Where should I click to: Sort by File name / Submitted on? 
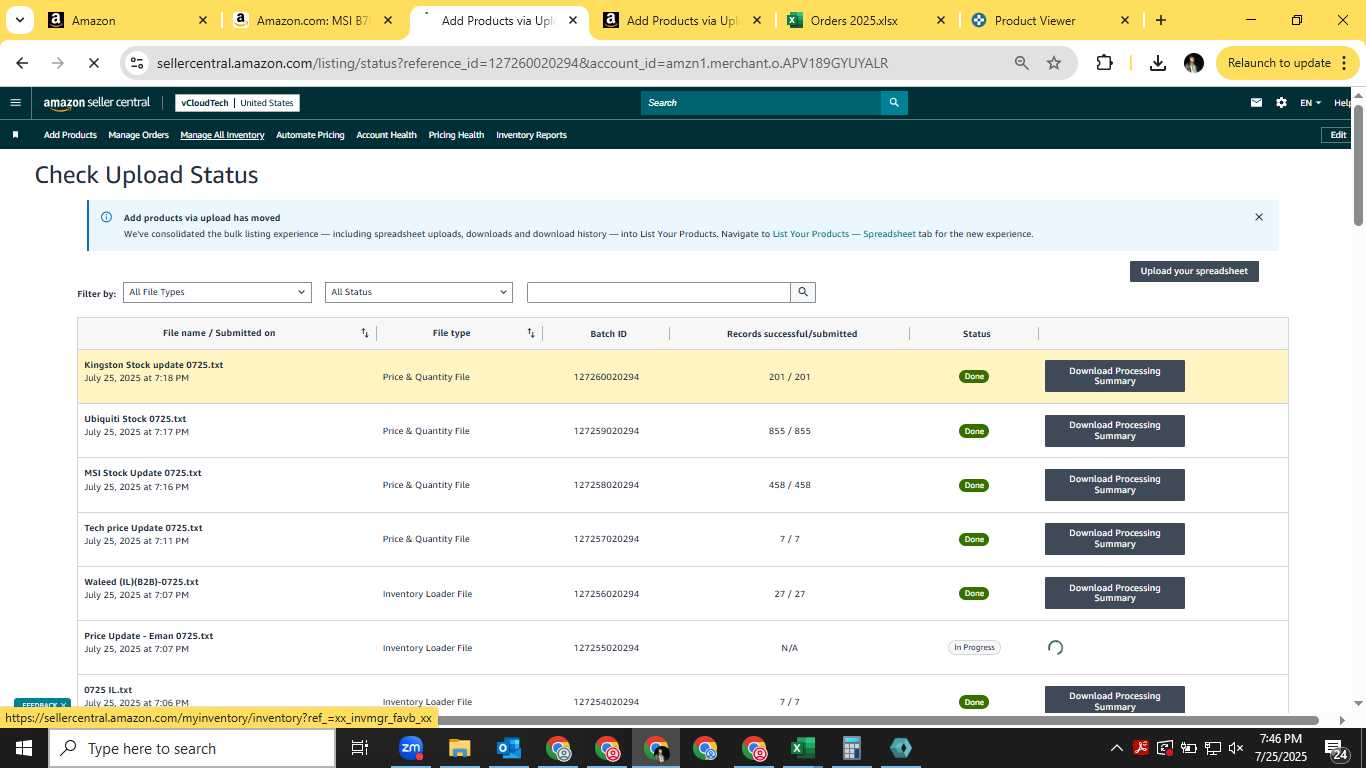[365, 333]
